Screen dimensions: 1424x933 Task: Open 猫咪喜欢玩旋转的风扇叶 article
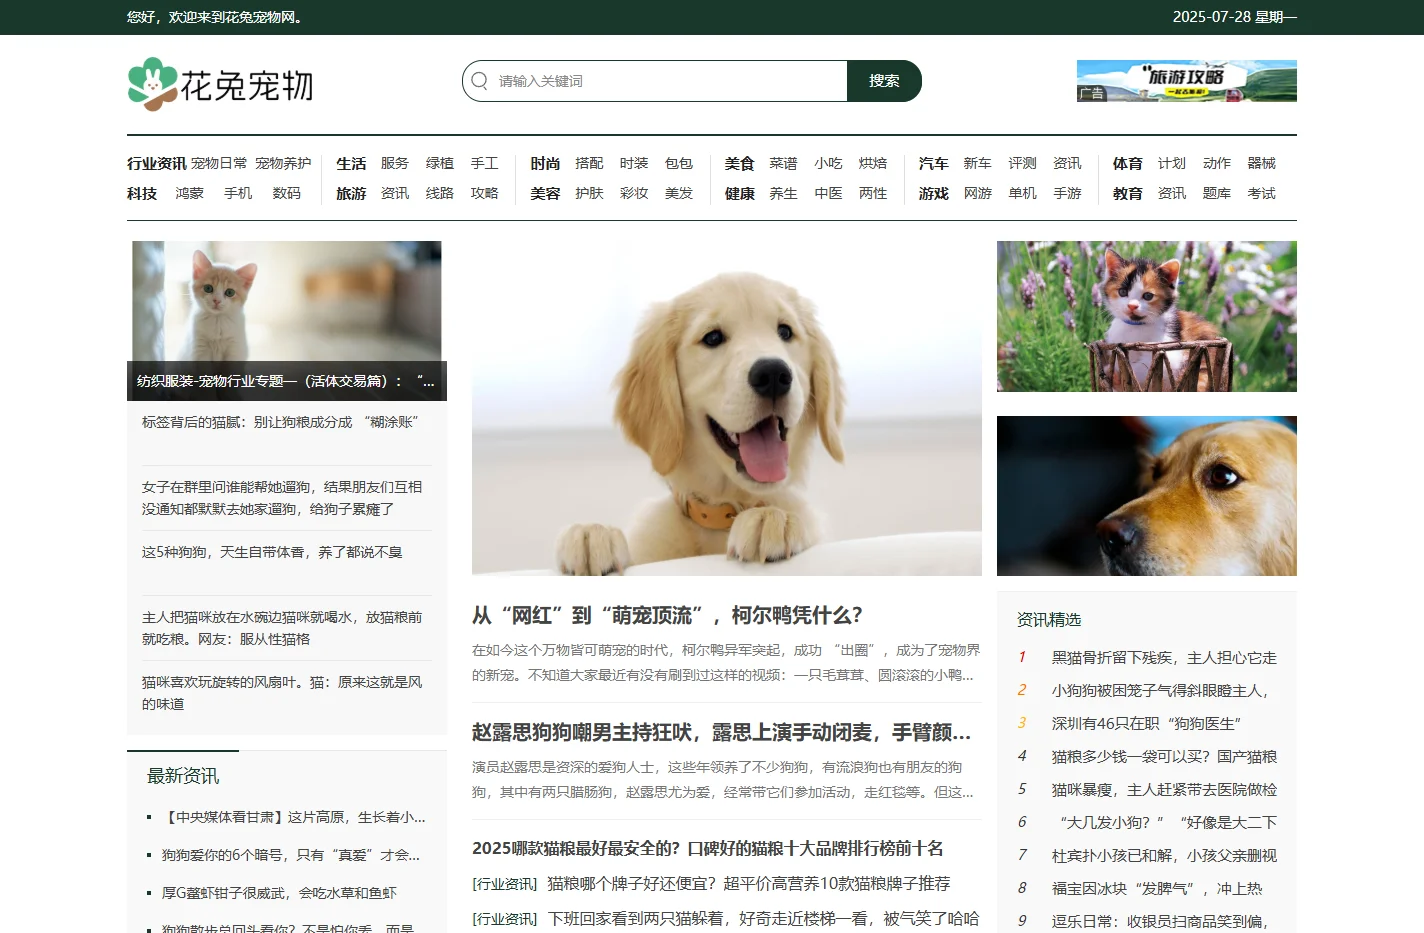[x=282, y=693]
